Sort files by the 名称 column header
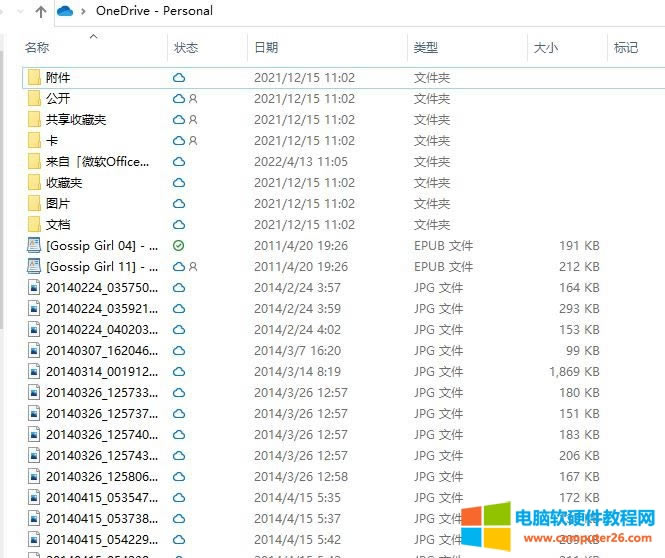The height and width of the screenshot is (558, 665). [37, 47]
